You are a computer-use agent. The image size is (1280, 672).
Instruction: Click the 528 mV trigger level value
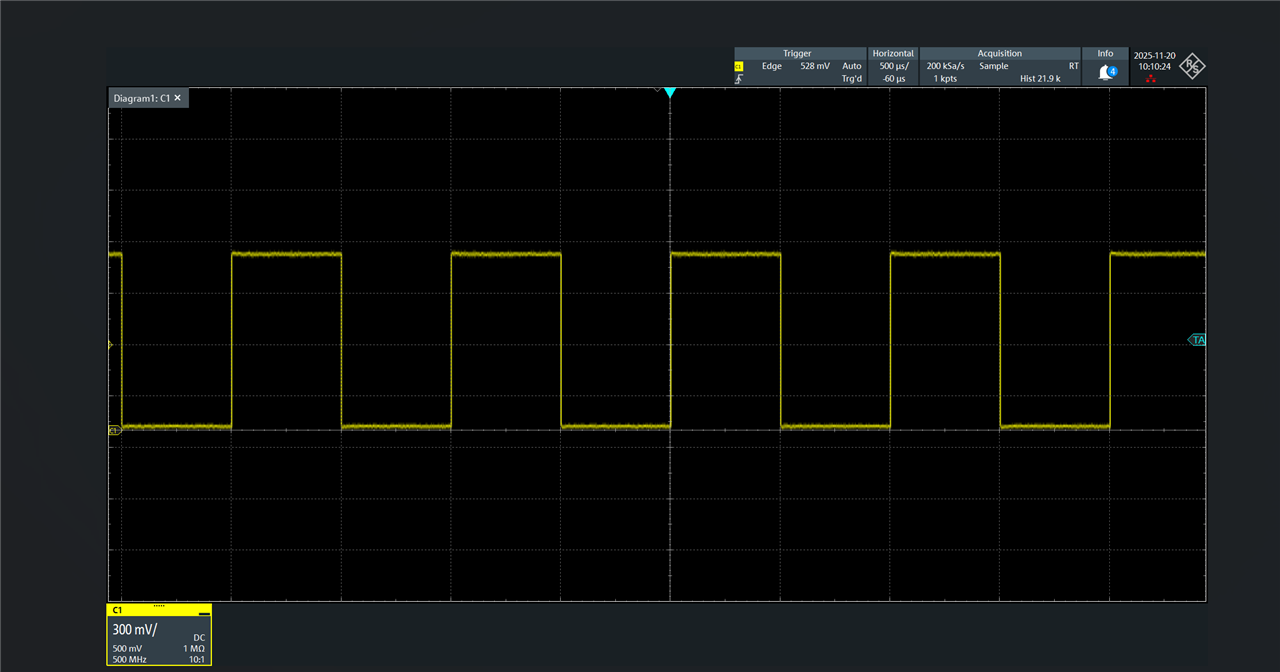(x=815, y=66)
